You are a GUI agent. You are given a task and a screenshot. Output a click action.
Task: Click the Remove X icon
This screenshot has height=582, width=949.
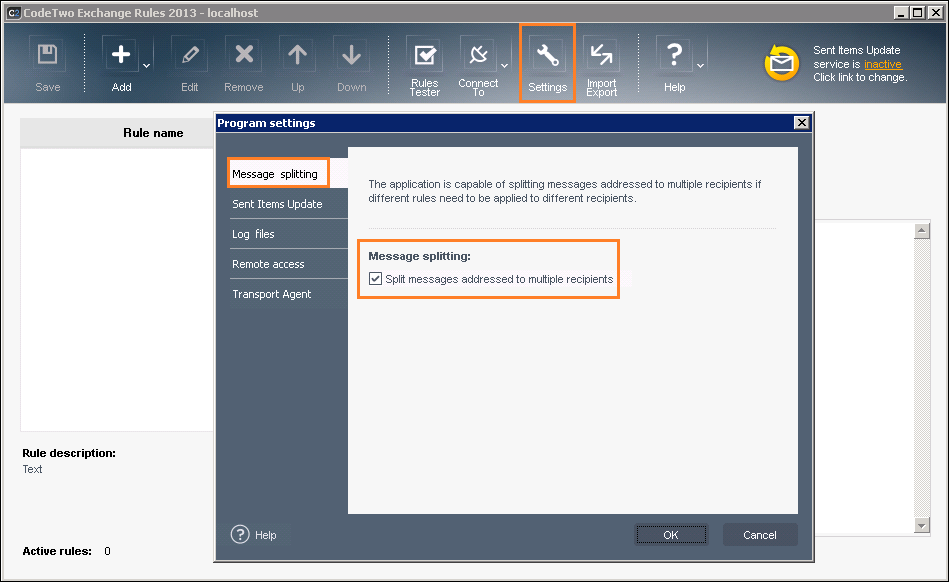click(x=244, y=54)
